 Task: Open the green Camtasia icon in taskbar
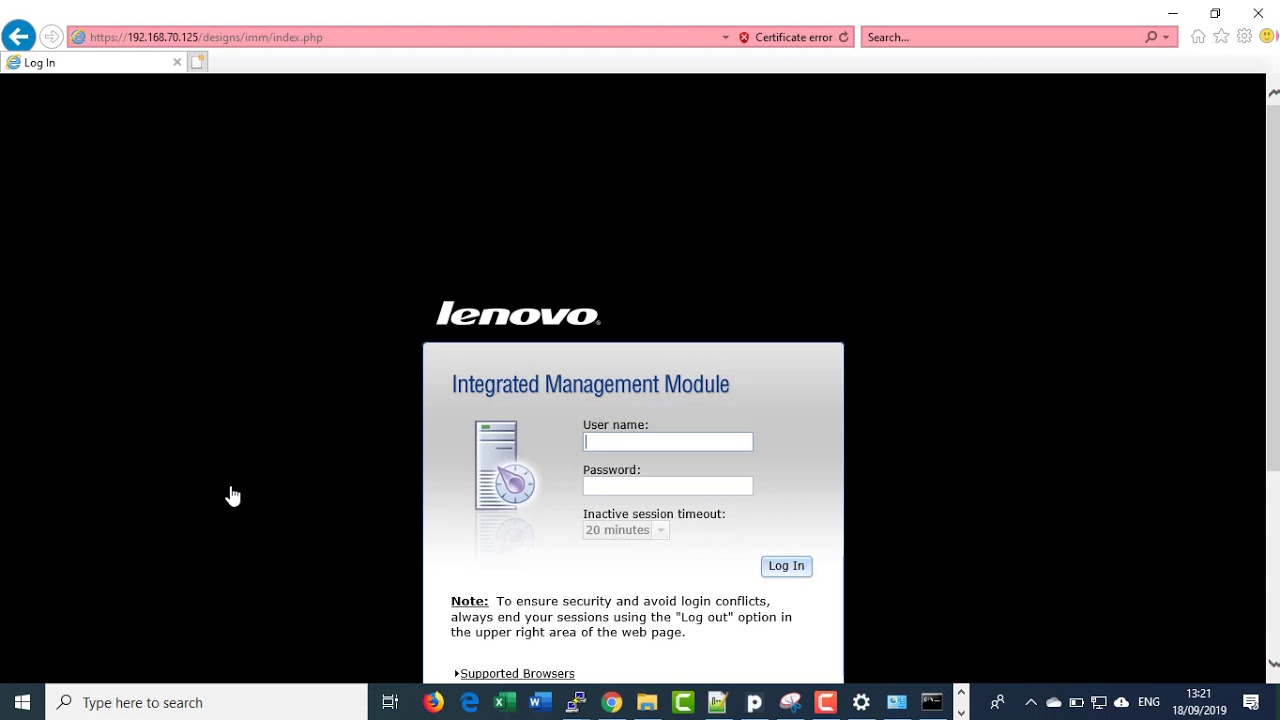683,702
